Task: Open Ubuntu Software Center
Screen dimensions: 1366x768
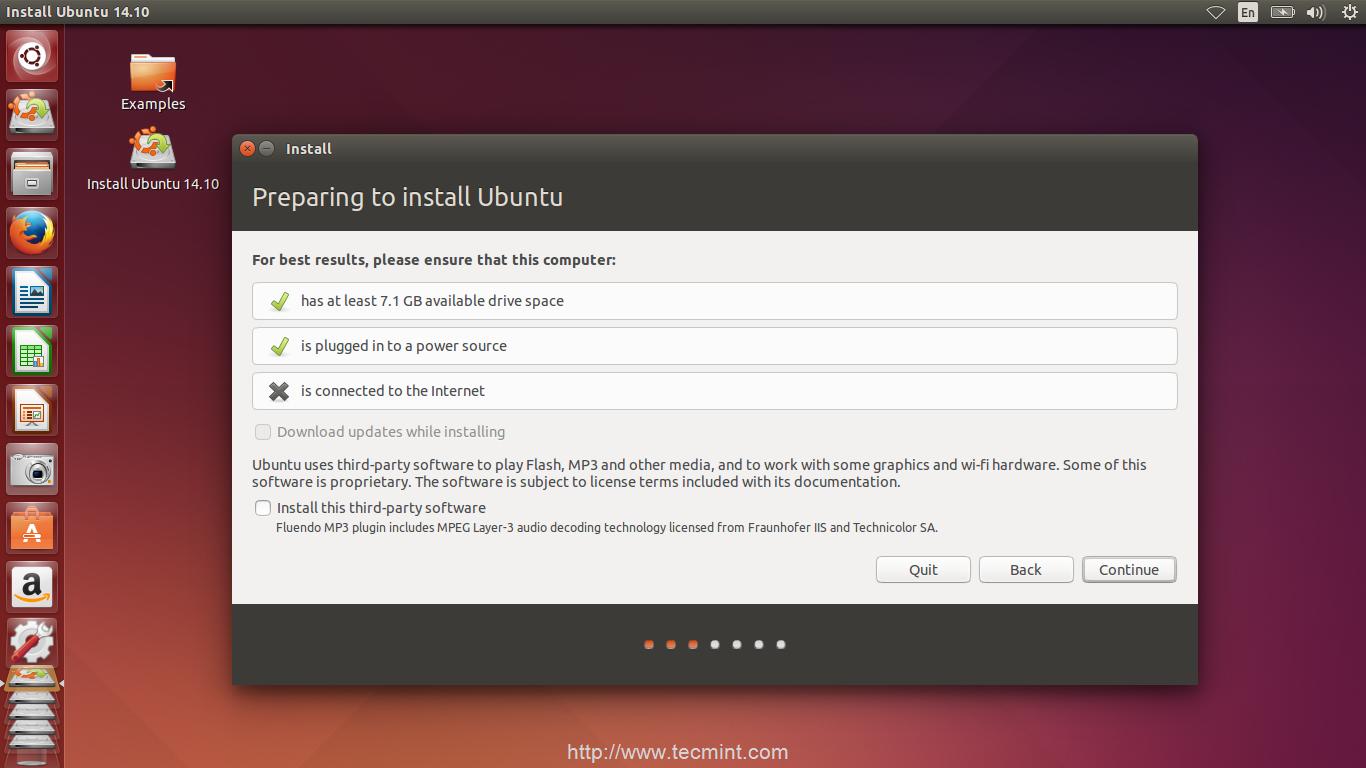Action: pyautogui.click(x=32, y=527)
